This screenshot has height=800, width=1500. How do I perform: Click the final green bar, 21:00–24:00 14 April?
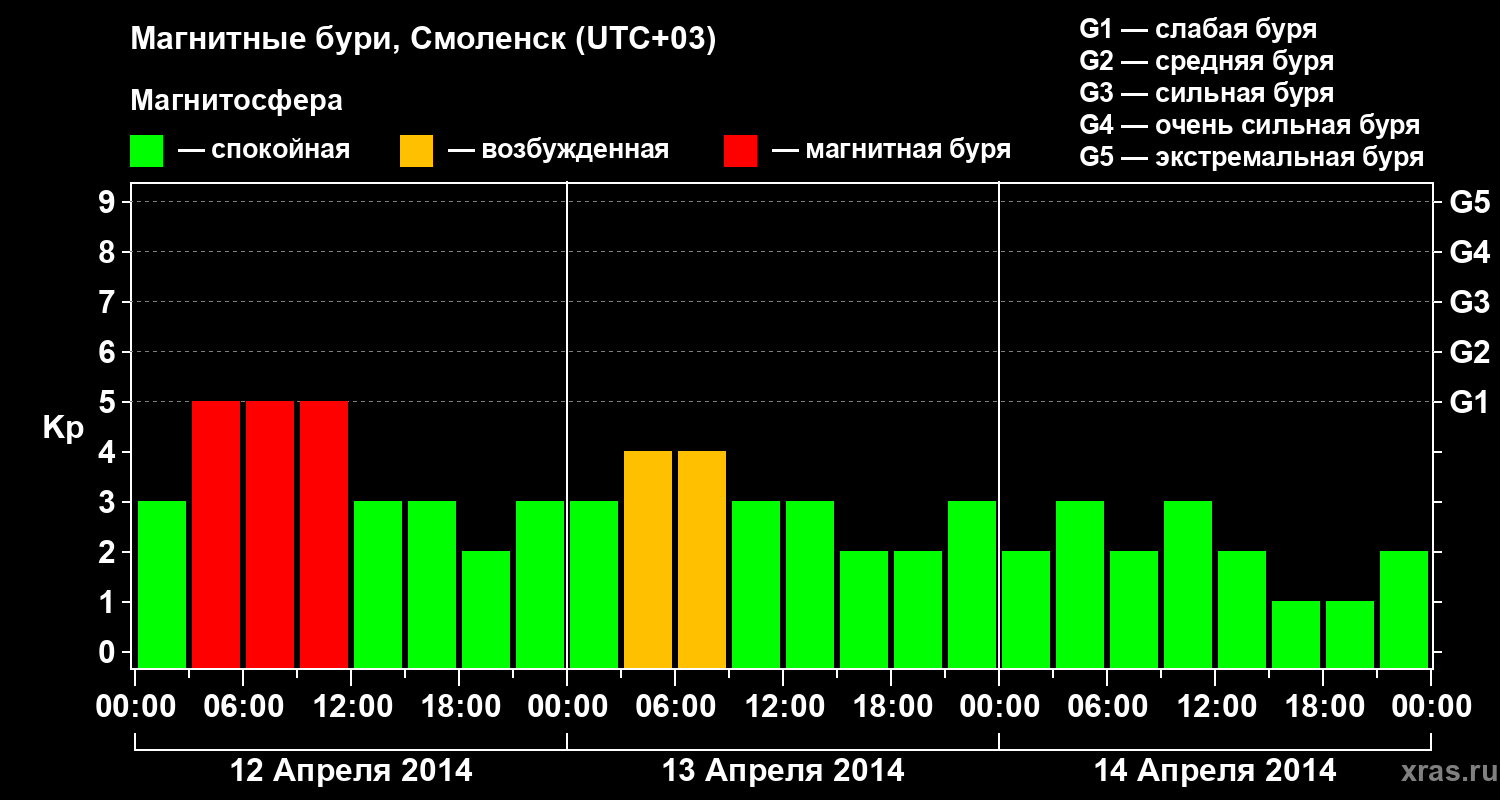1404,609
